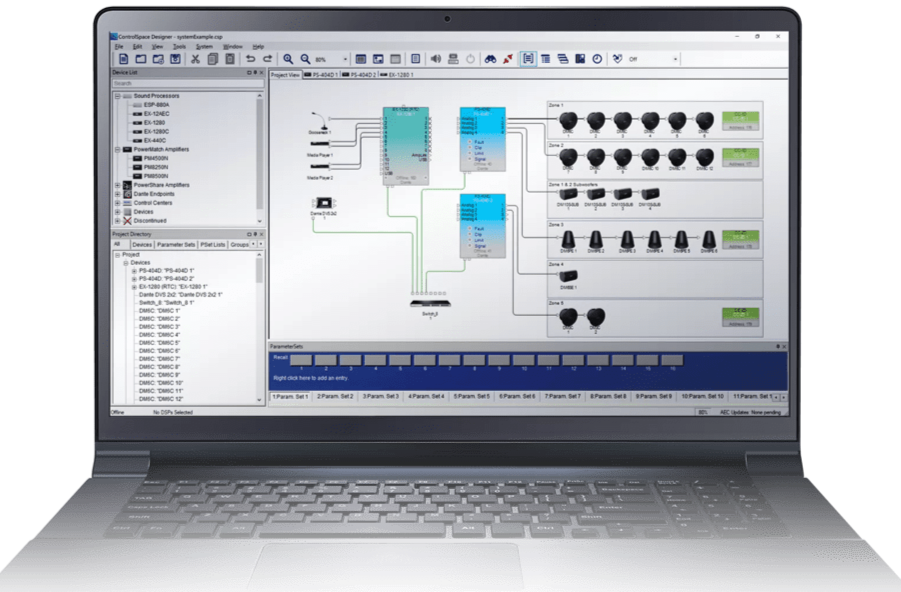Open the Tools menu
The image size is (901, 592).
179,46
